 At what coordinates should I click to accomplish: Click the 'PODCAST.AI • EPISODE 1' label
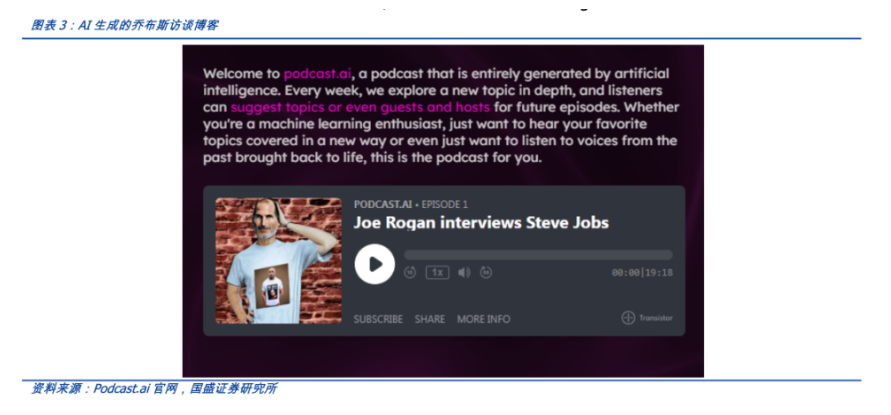click(411, 205)
